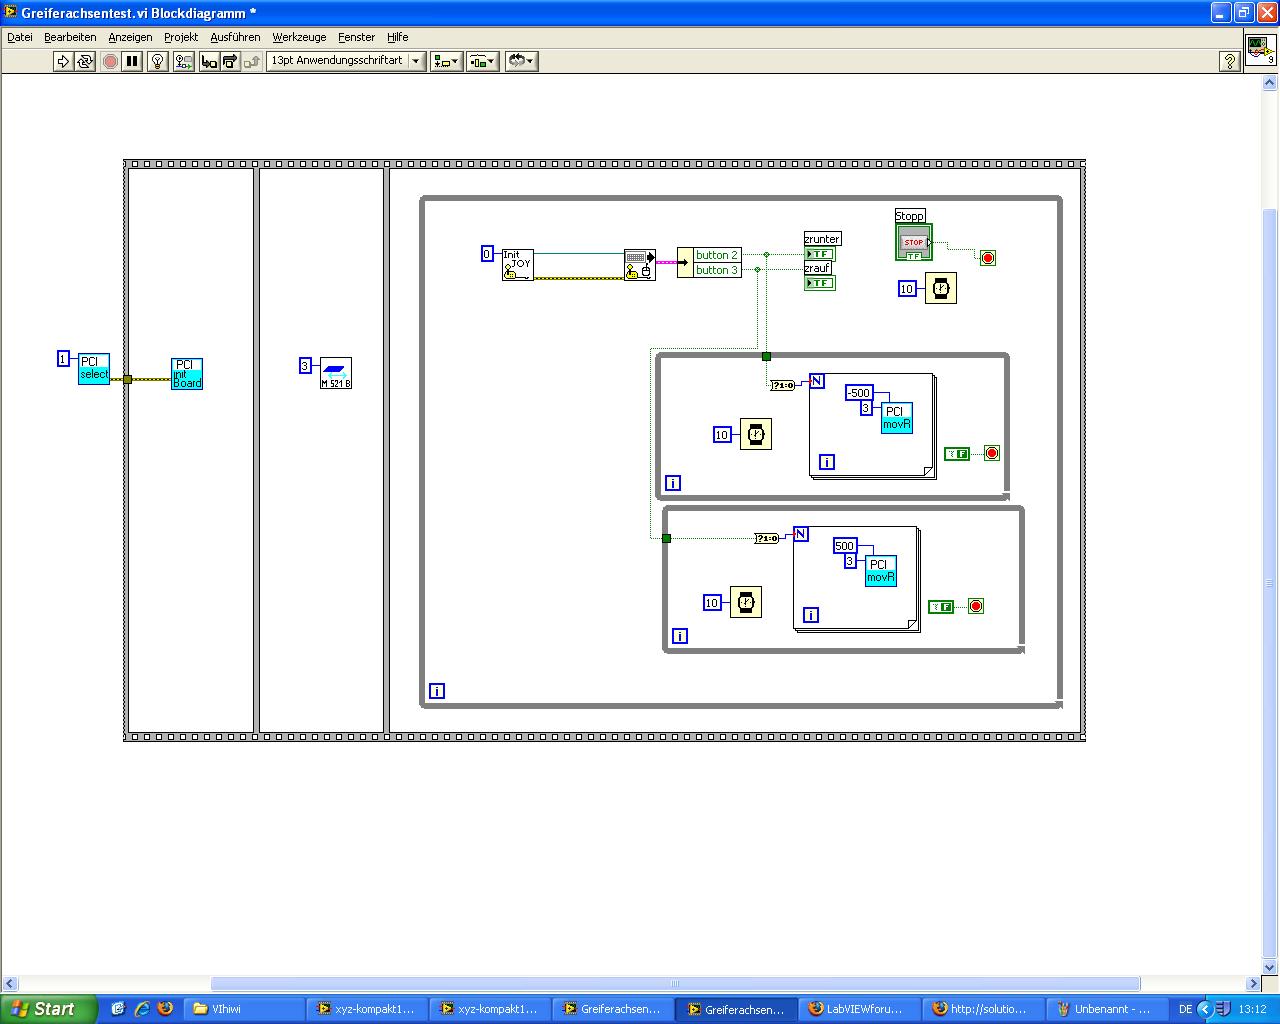The width and height of the screenshot is (1280, 1024).
Task: Open the 13pt Anwendungsschriftart font dropdown
Action: click(x=346, y=61)
